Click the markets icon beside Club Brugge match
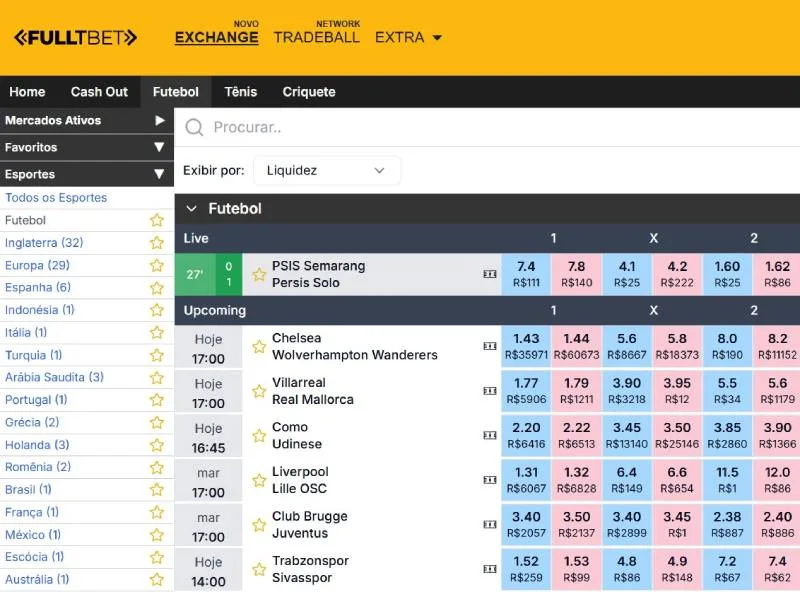 (x=489, y=525)
